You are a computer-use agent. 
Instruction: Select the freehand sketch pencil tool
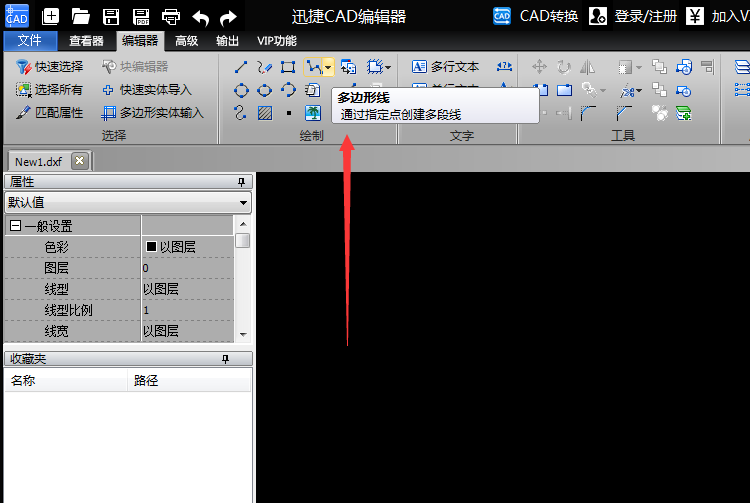264,67
